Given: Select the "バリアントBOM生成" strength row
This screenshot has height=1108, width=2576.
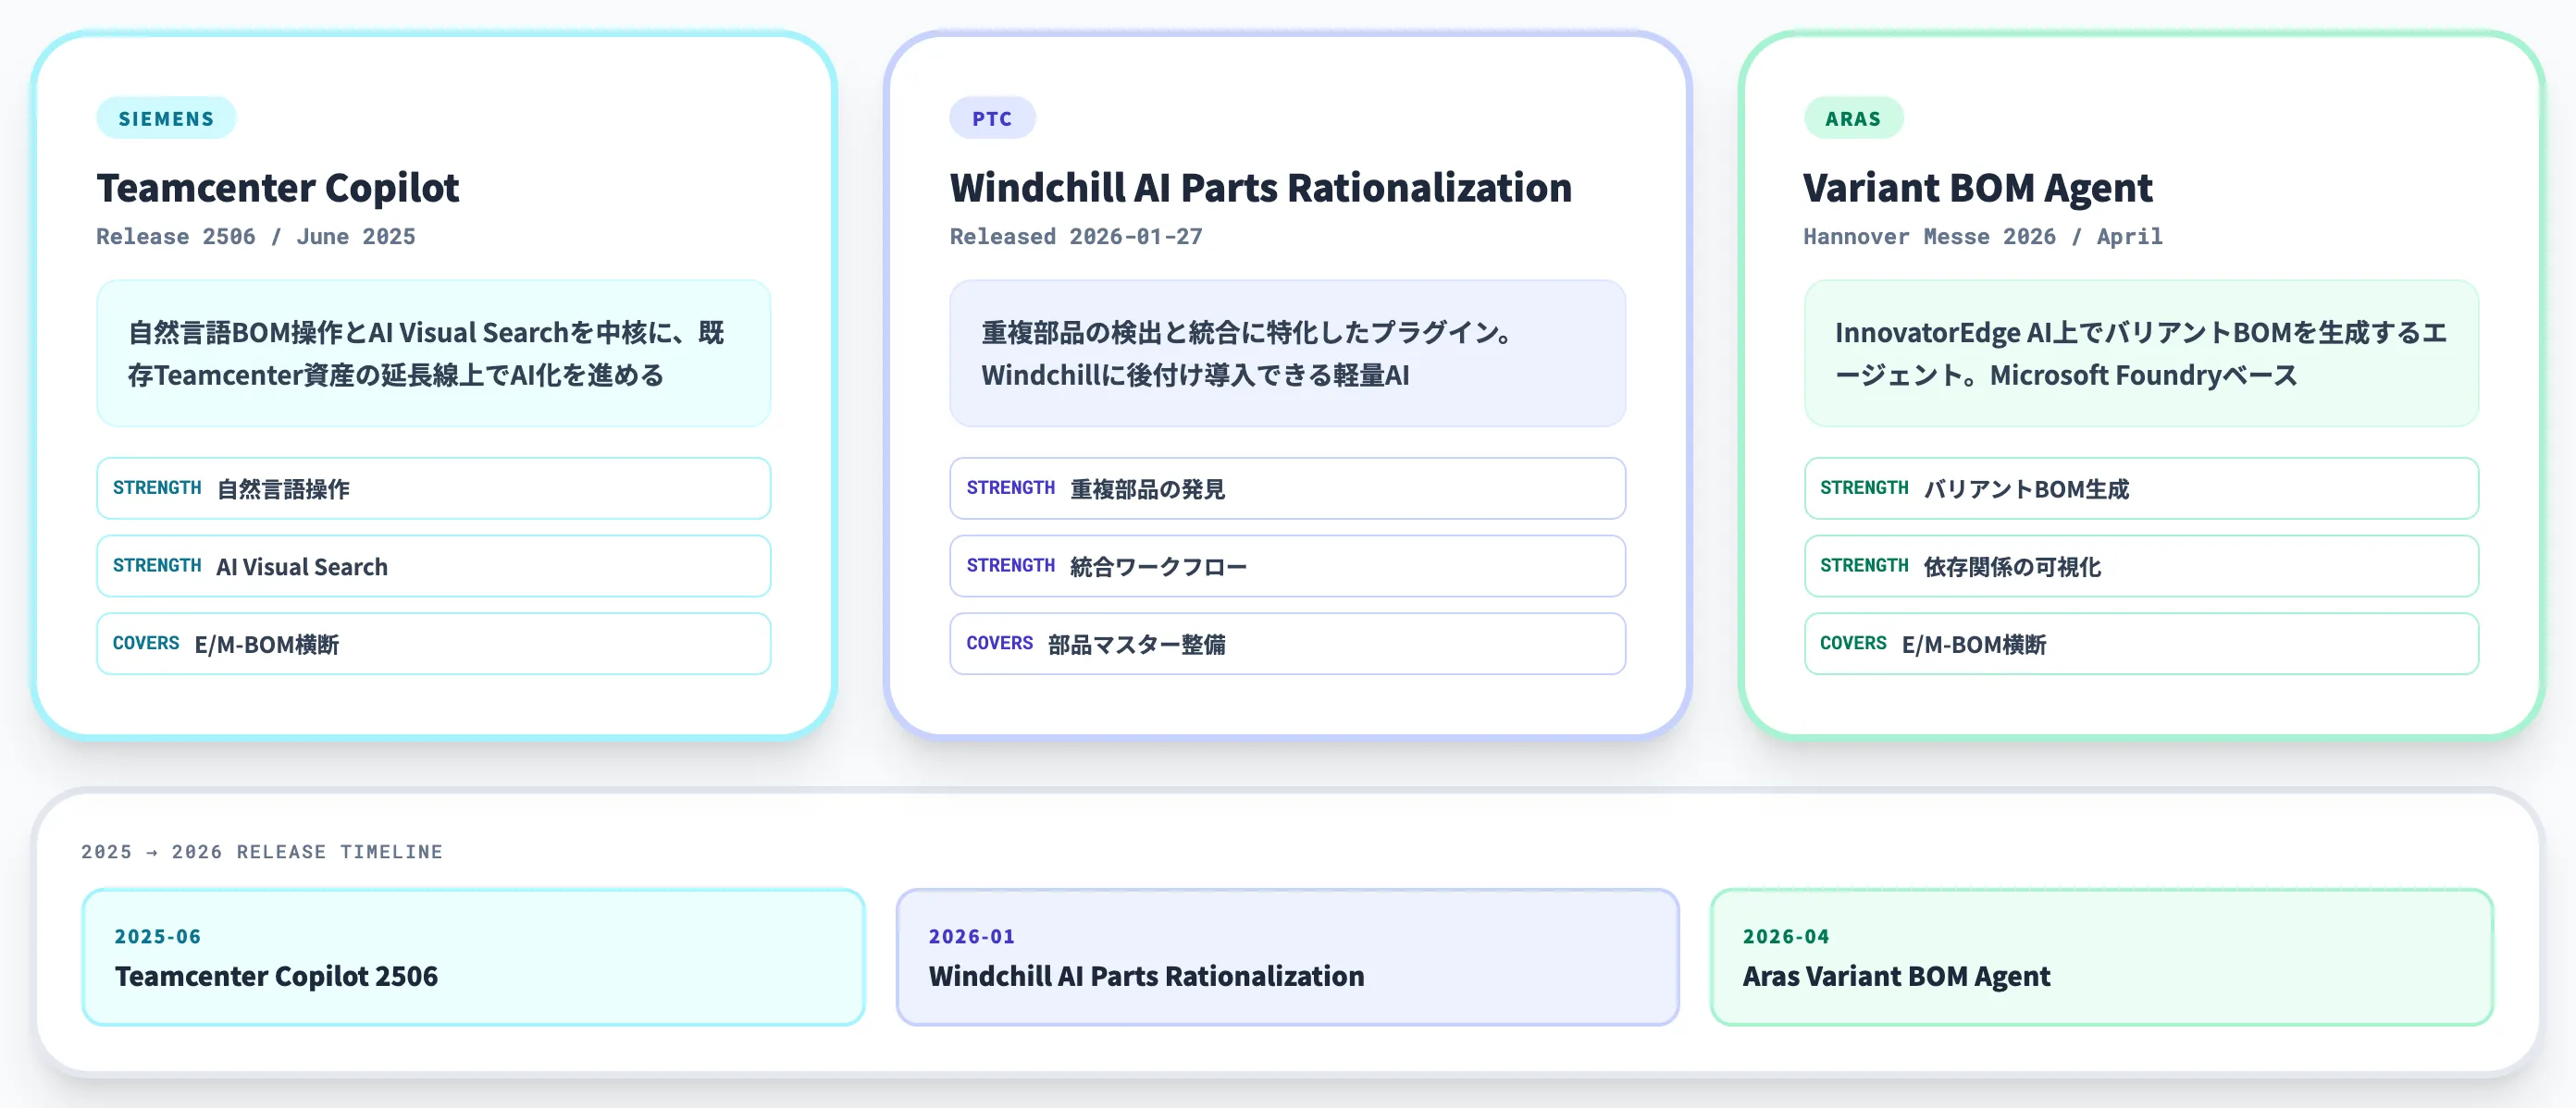Looking at the screenshot, I should coord(2141,488).
